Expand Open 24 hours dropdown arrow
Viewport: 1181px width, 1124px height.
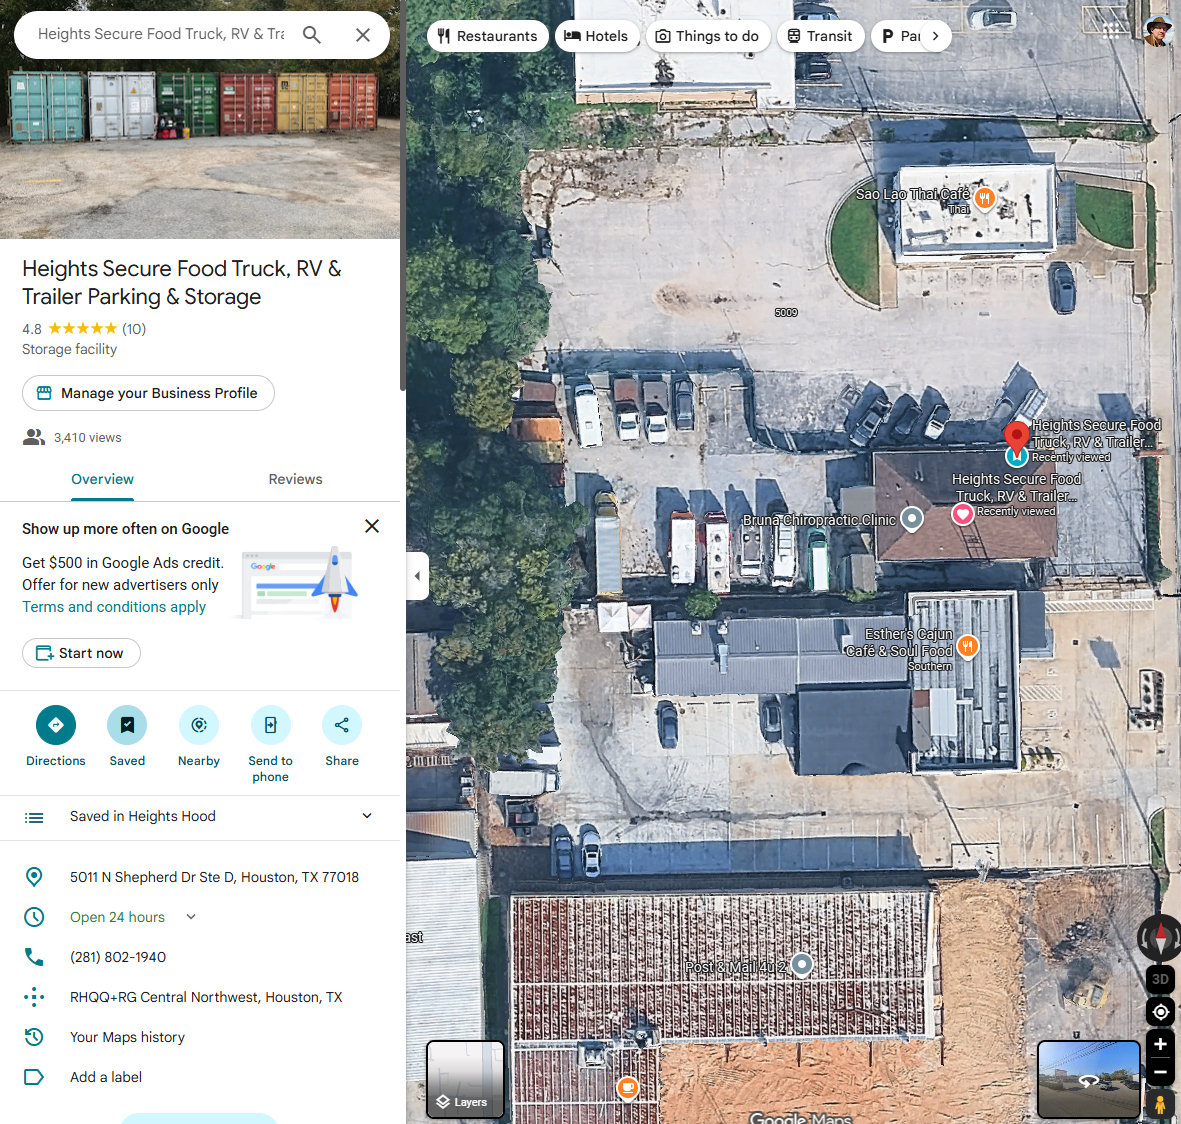click(x=191, y=917)
